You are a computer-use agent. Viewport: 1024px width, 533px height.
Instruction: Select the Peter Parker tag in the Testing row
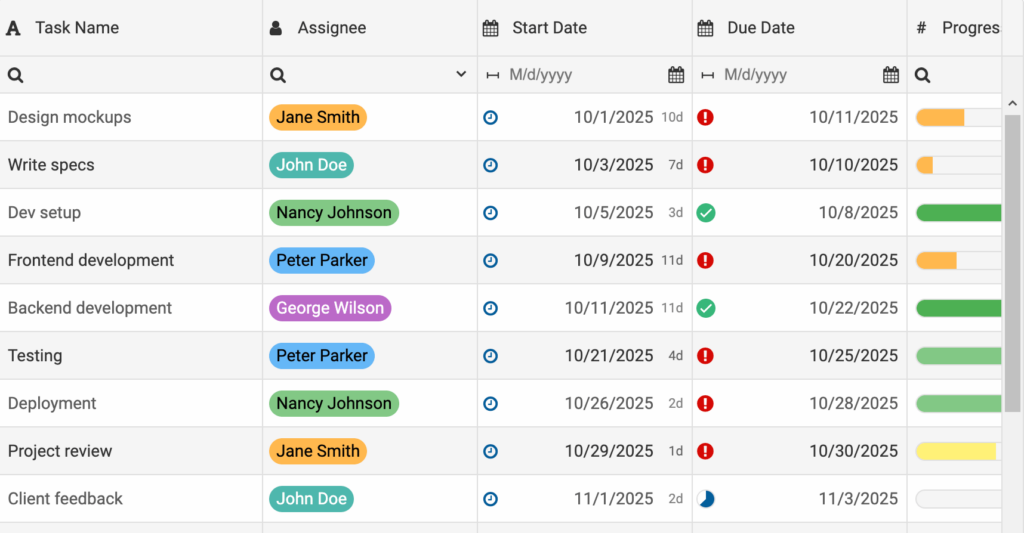click(x=322, y=356)
